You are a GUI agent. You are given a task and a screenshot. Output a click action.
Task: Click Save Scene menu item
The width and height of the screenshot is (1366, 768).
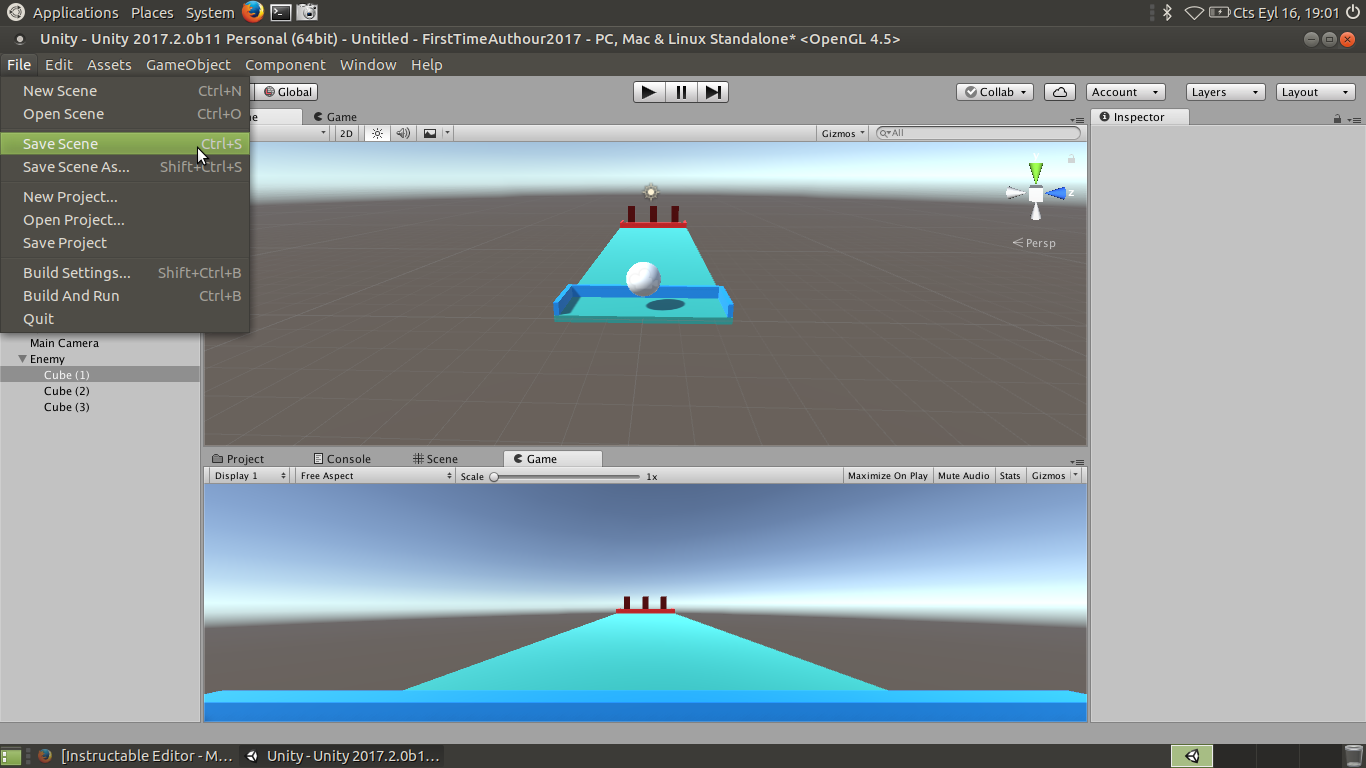click(x=124, y=144)
